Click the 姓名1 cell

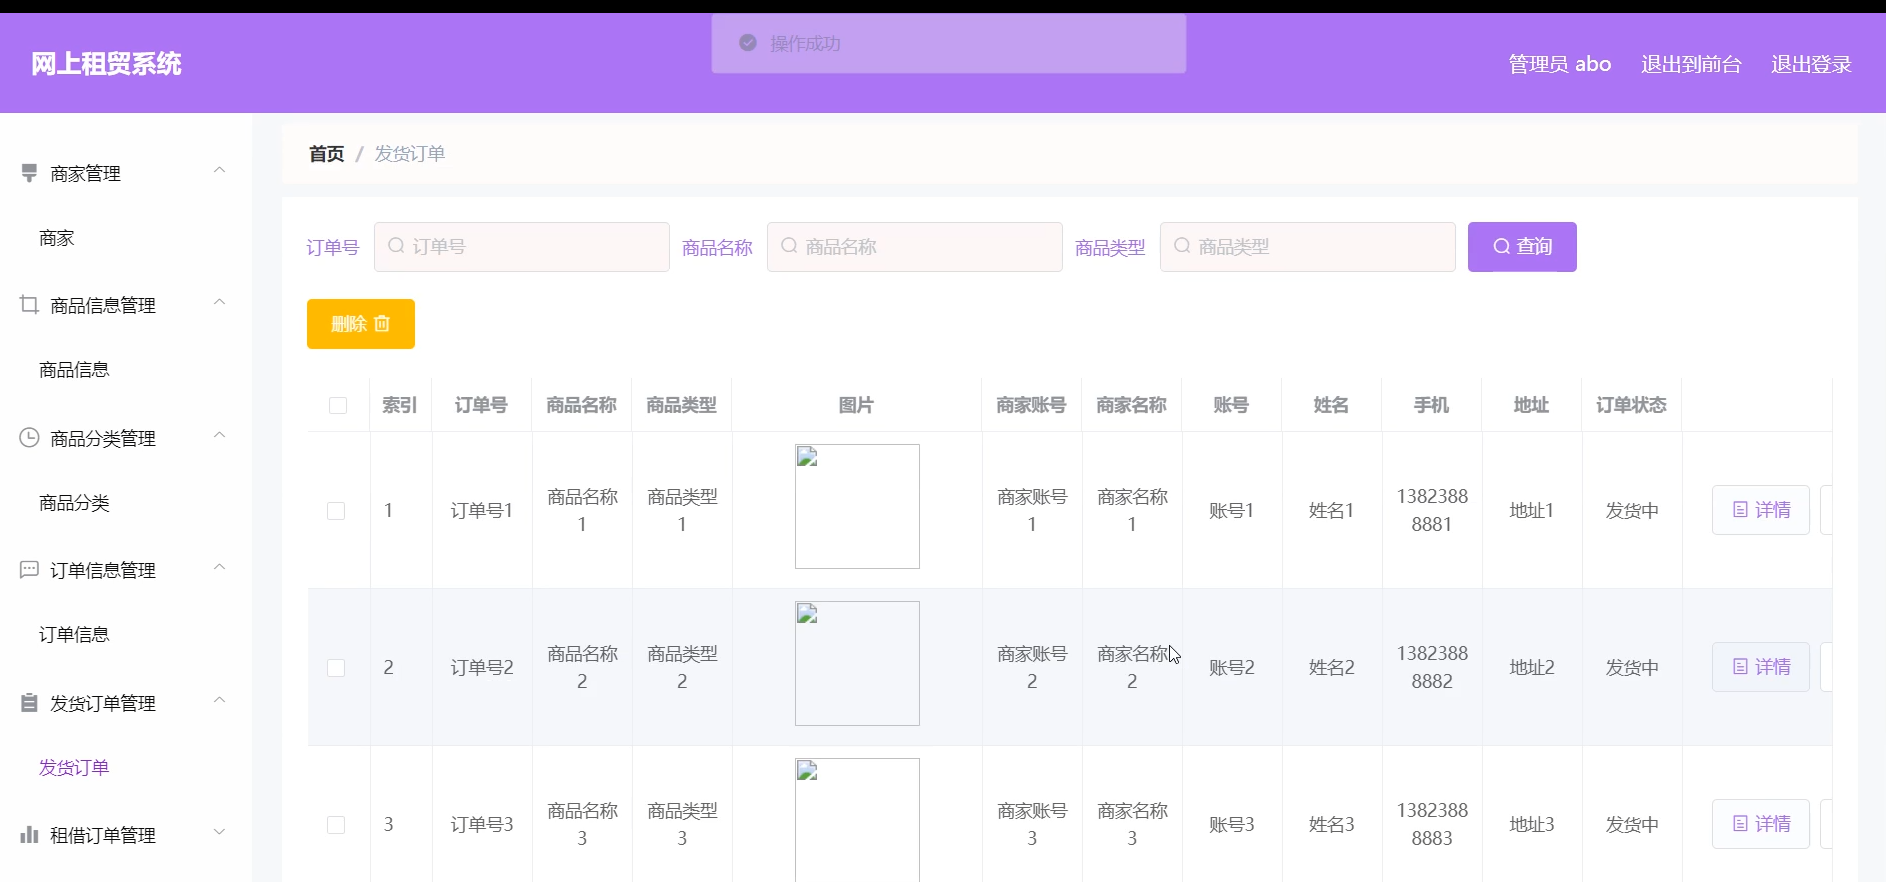(x=1332, y=510)
